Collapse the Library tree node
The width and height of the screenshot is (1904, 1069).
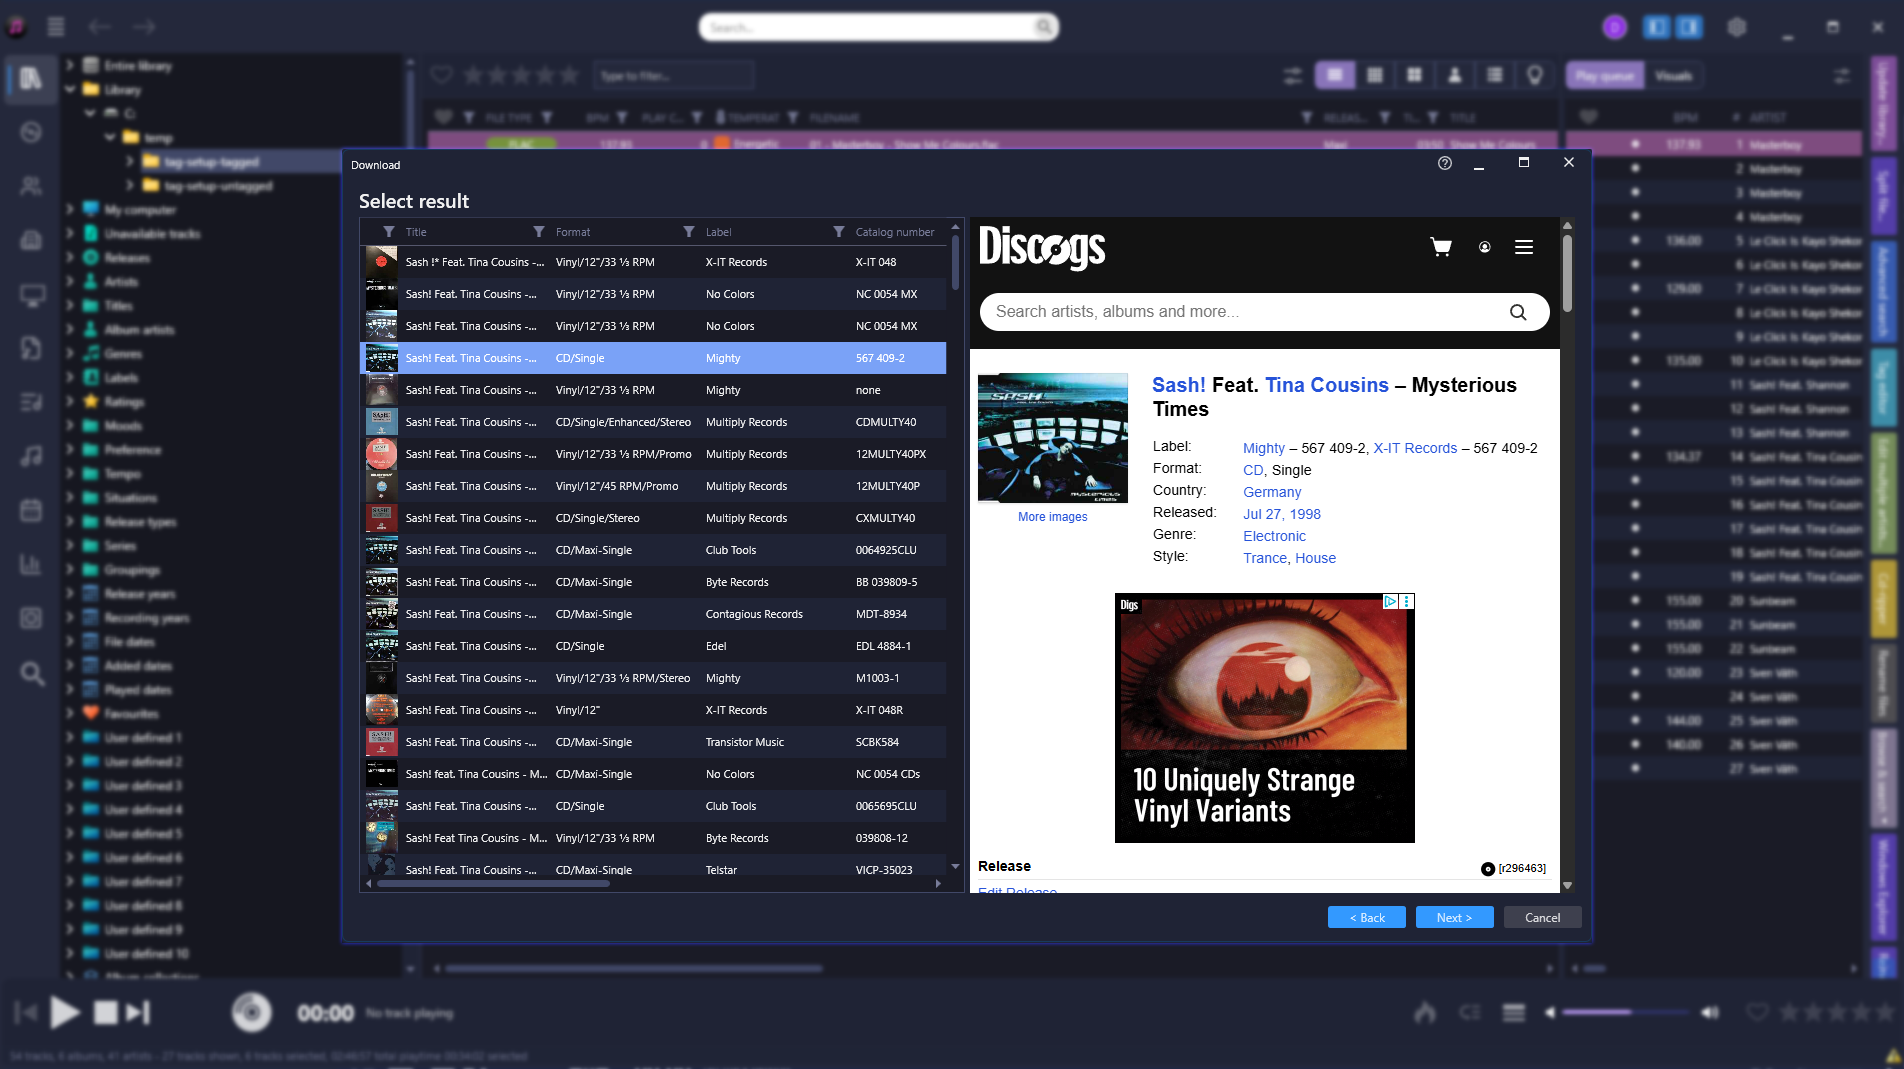(x=70, y=89)
